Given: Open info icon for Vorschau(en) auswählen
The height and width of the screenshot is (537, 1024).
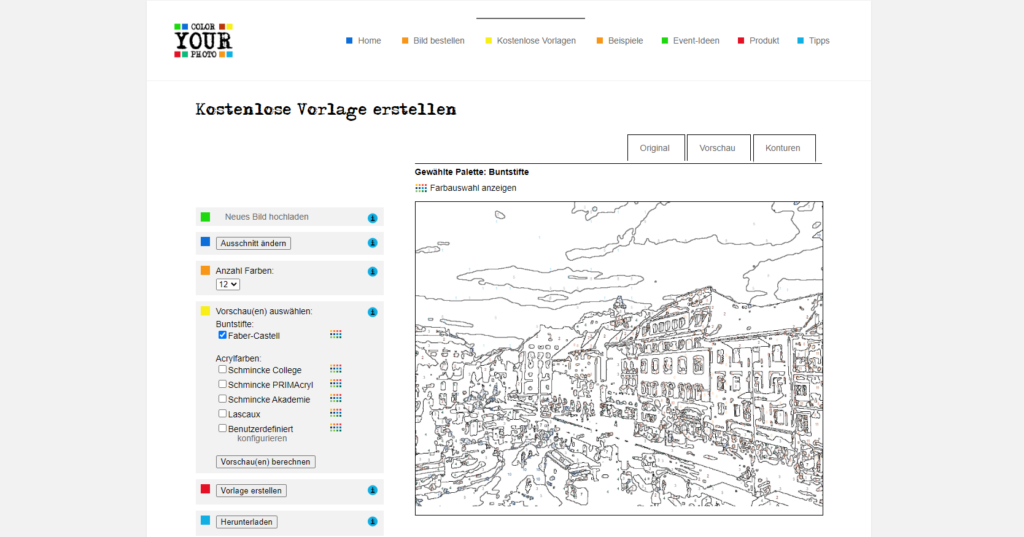Looking at the screenshot, I should pyautogui.click(x=372, y=312).
